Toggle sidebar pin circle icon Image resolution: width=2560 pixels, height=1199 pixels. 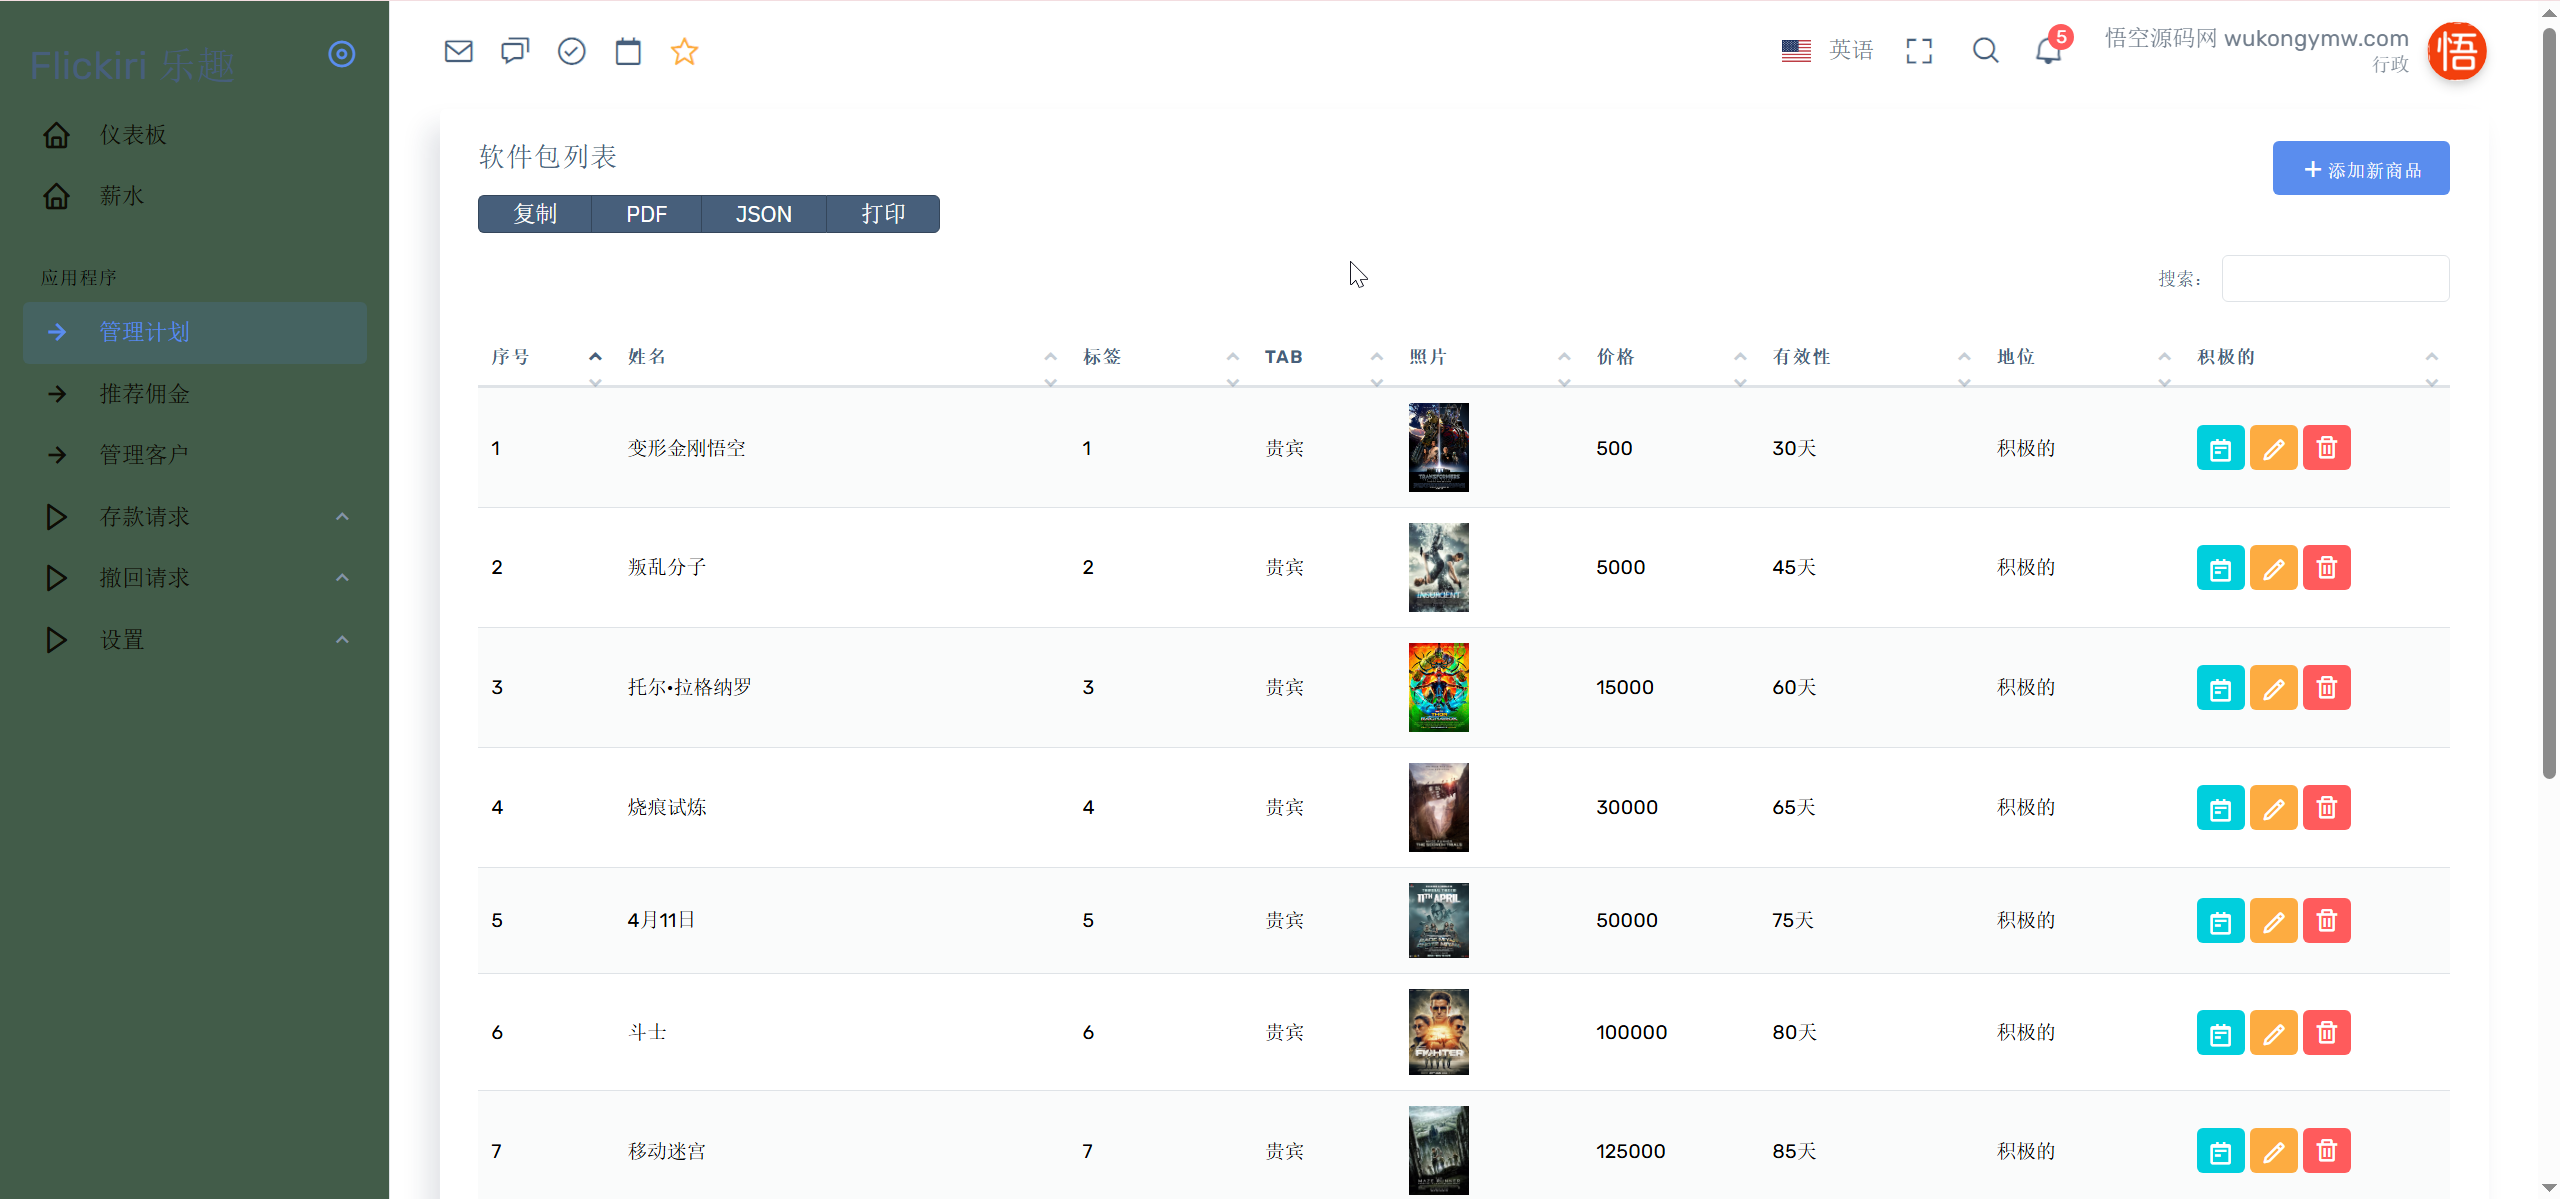click(342, 54)
